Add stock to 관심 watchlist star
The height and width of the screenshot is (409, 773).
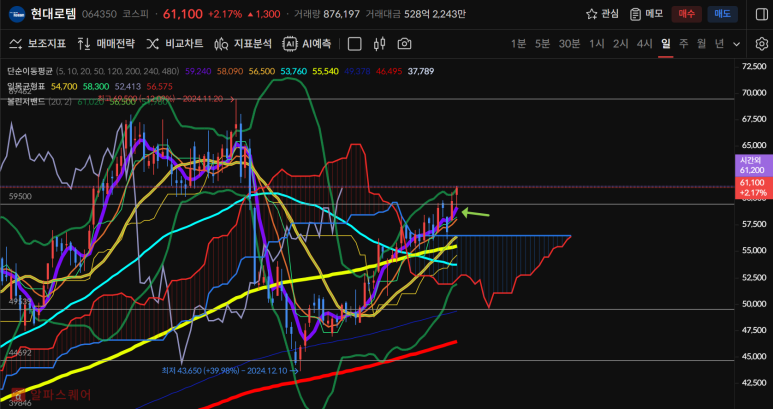(x=602, y=14)
